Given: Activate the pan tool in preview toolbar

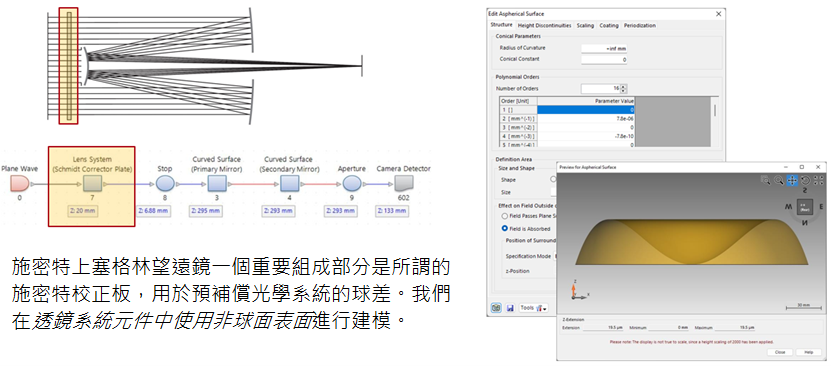Looking at the screenshot, I should pos(792,180).
